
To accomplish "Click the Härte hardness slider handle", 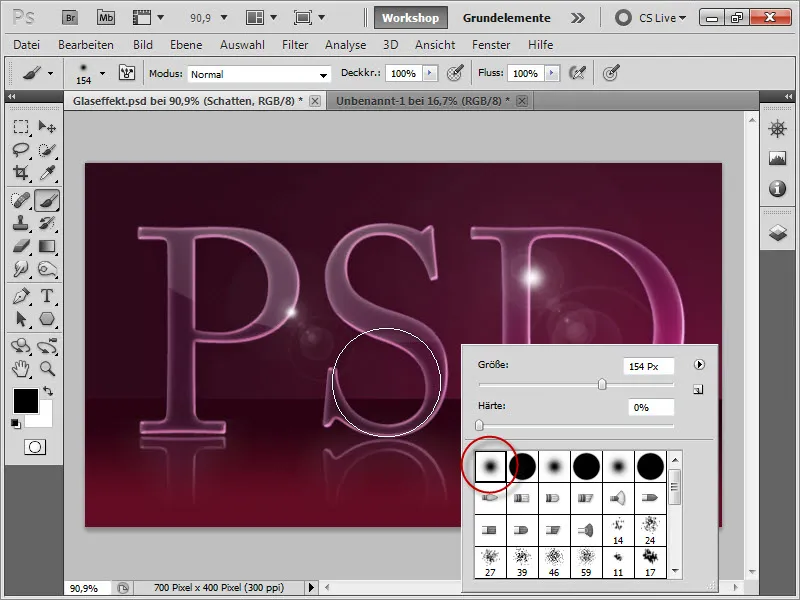I will (479, 425).
